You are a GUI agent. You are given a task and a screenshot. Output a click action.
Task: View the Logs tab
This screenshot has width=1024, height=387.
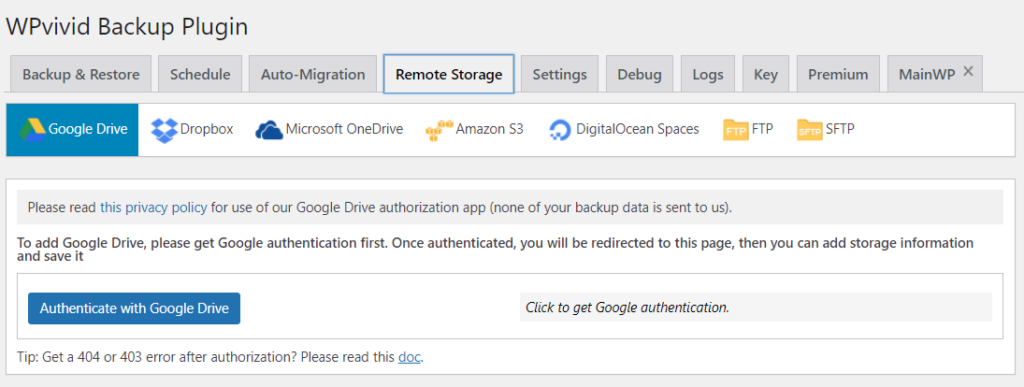point(708,74)
